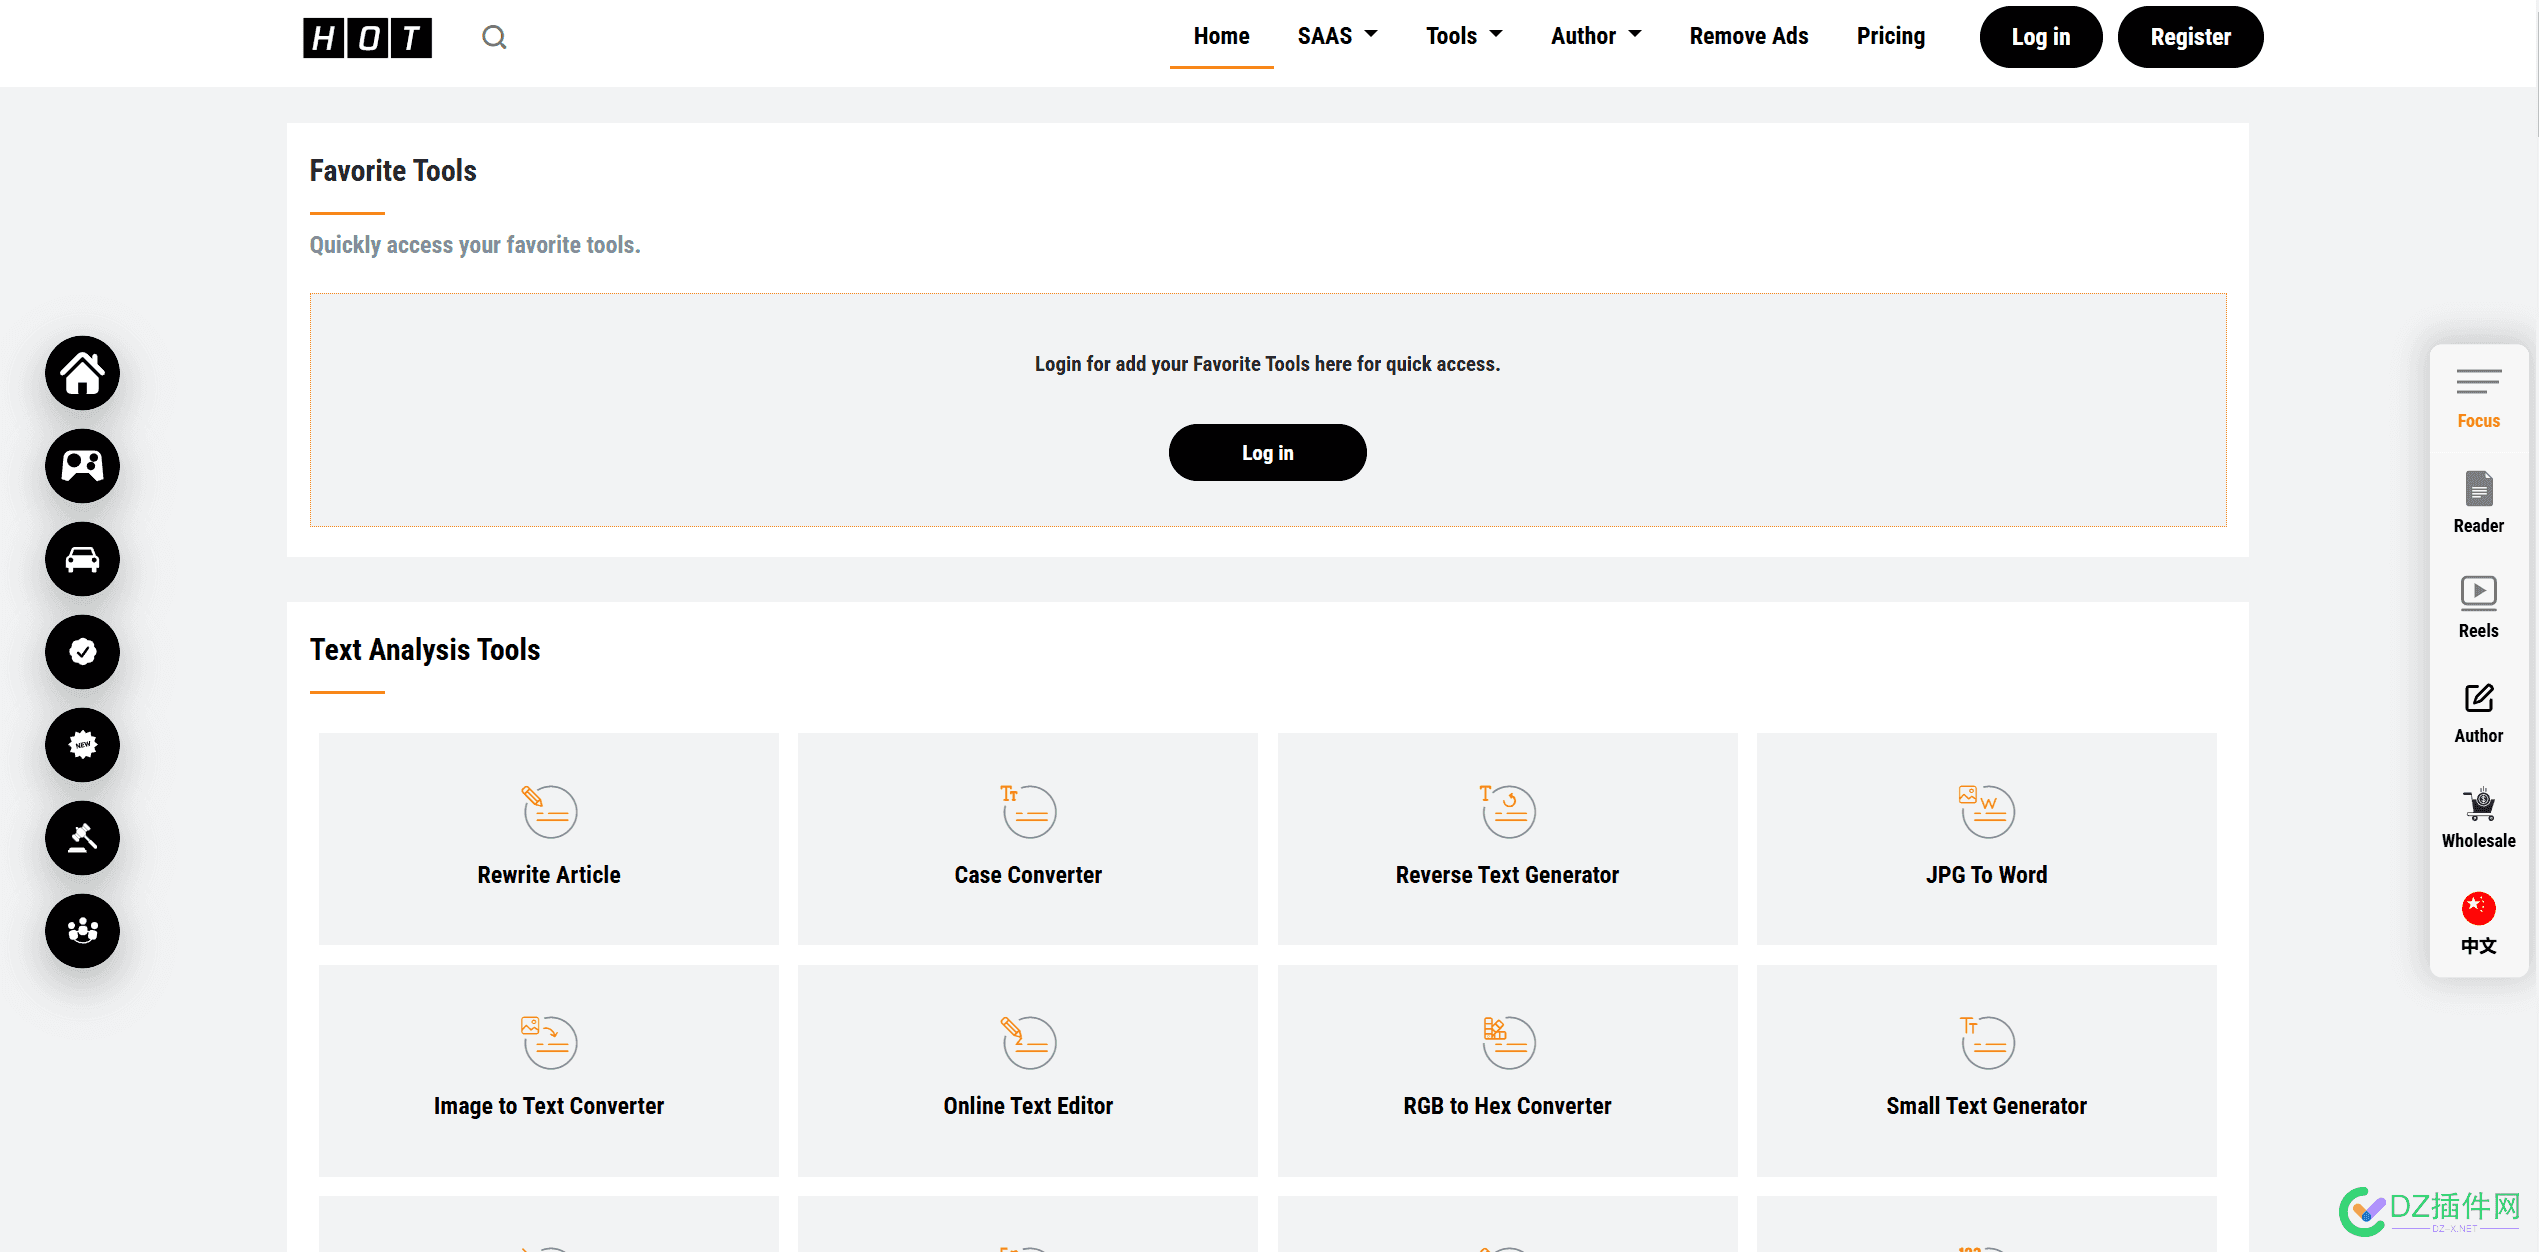The width and height of the screenshot is (2539, 1252).
Task: Click the Reverse Text Generator icon
Action: pos(1507,811)
